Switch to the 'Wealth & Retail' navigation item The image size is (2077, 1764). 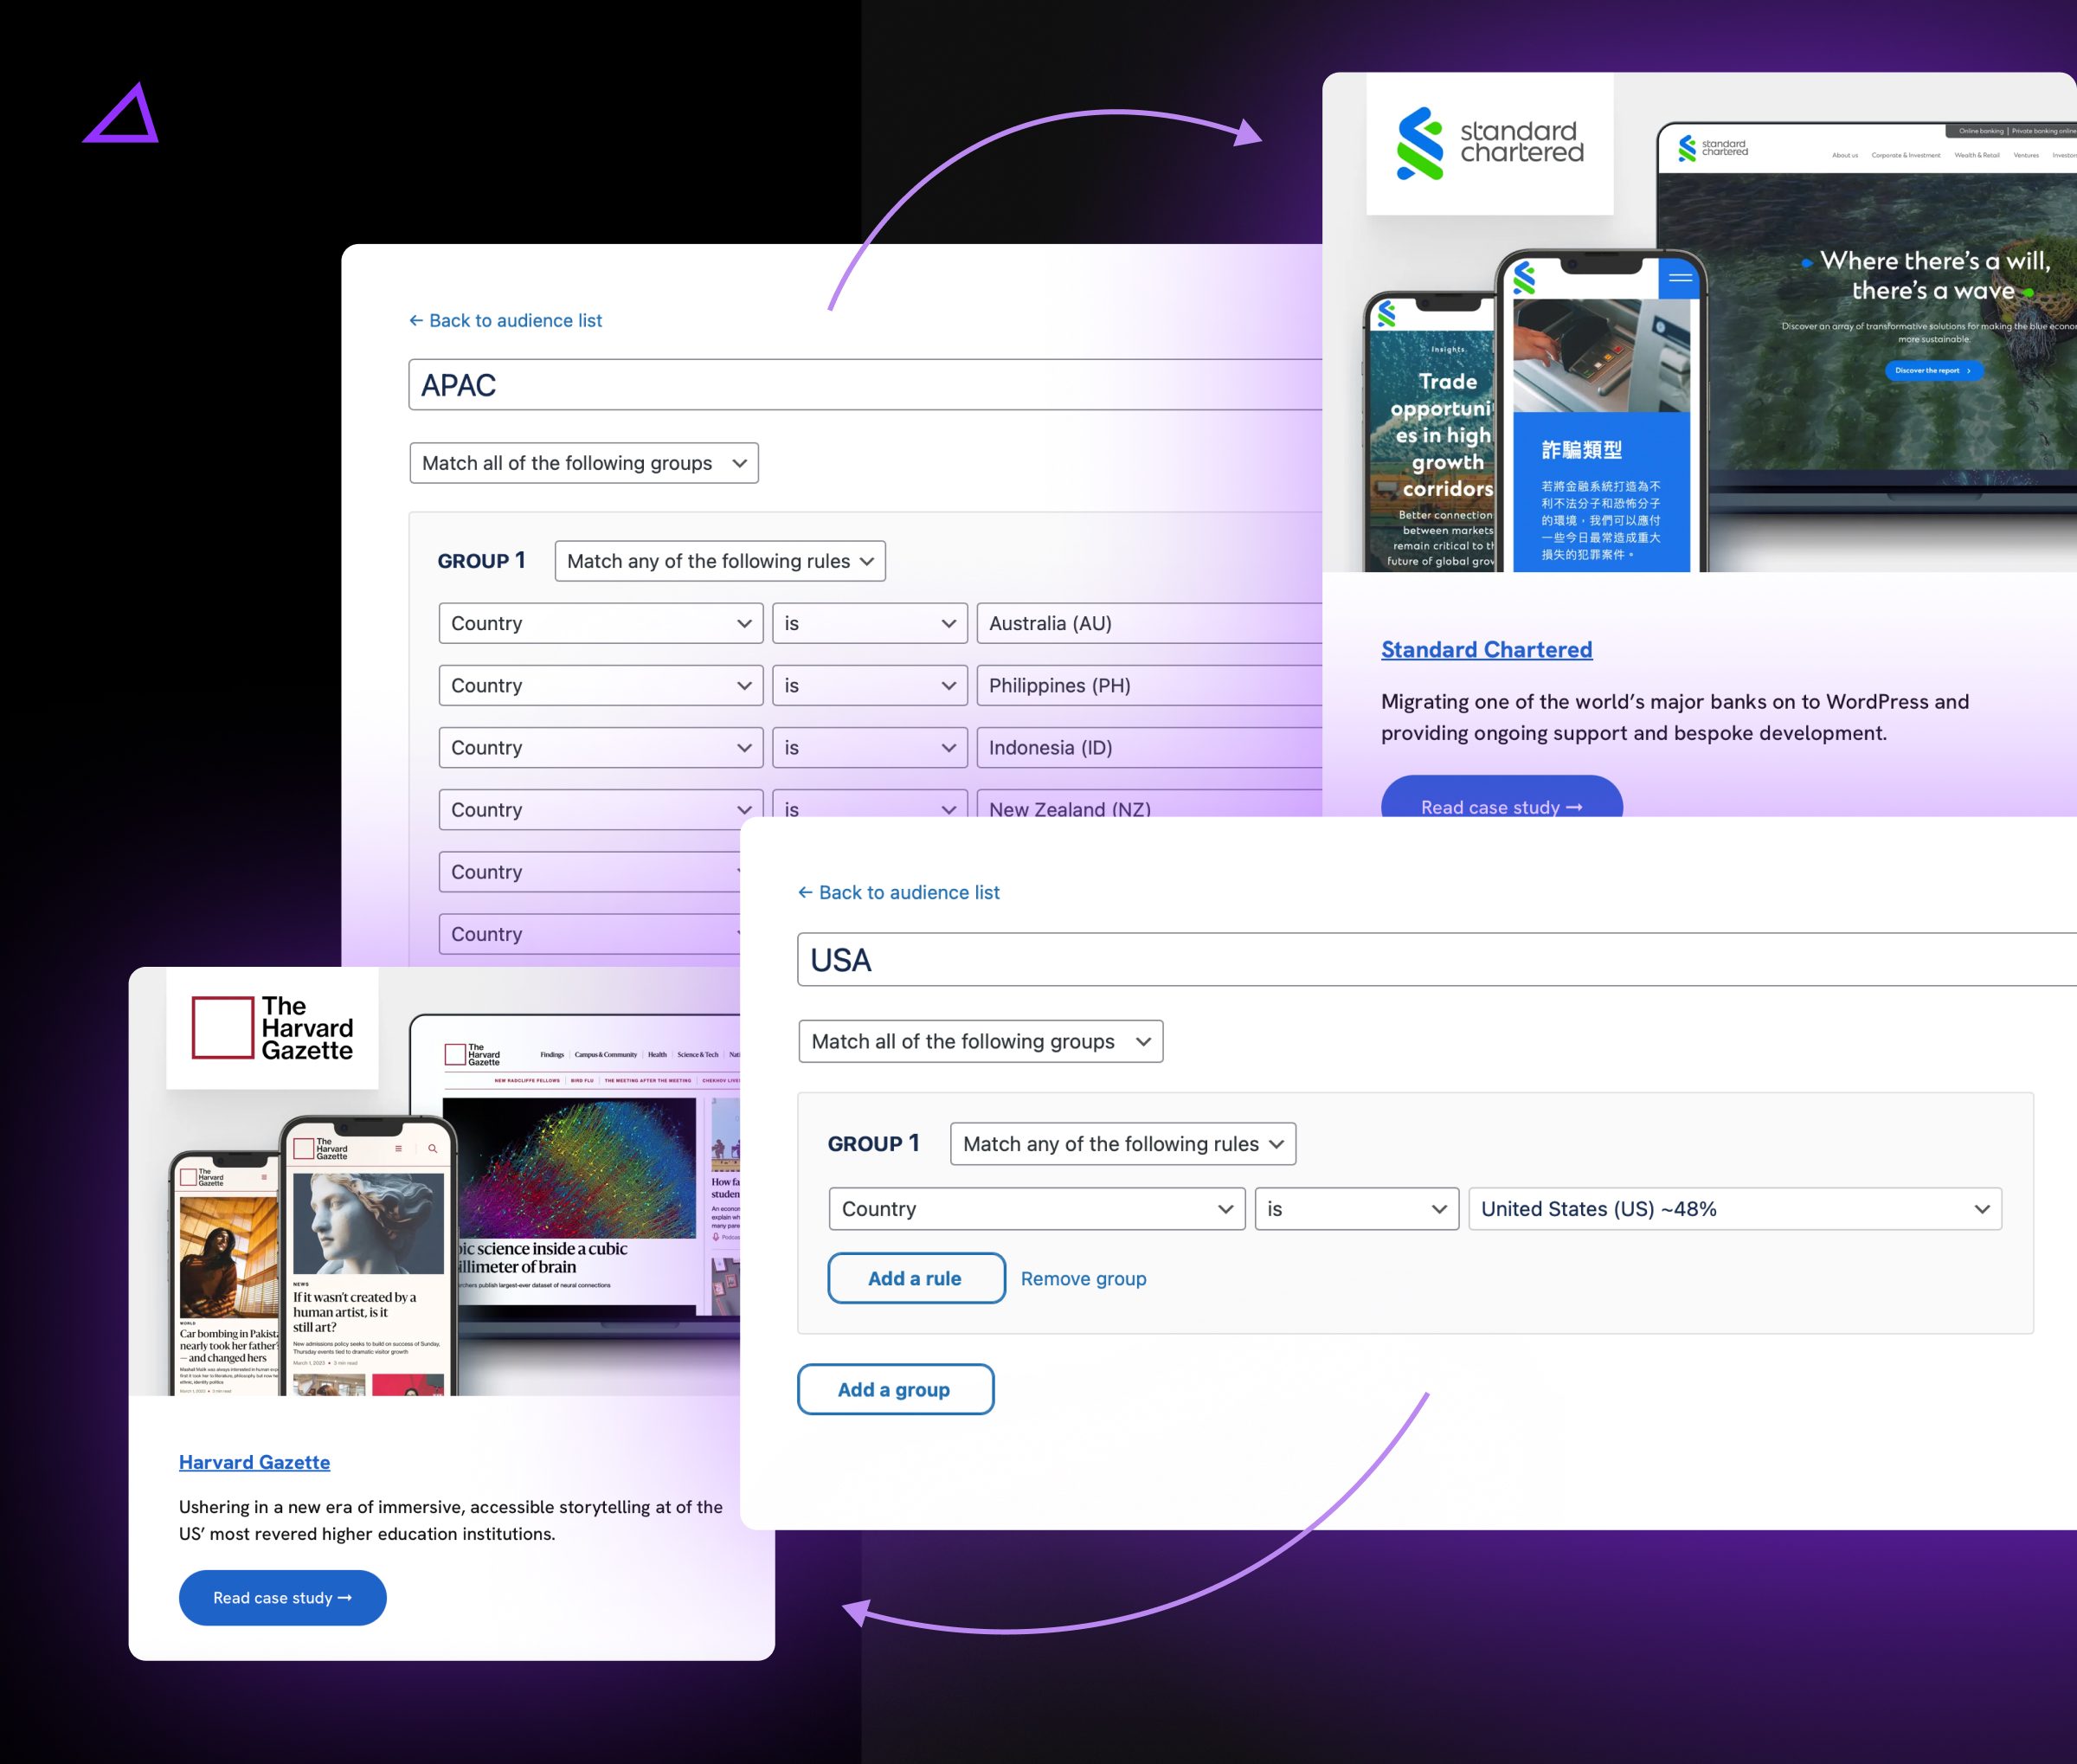click(1978, 155)
